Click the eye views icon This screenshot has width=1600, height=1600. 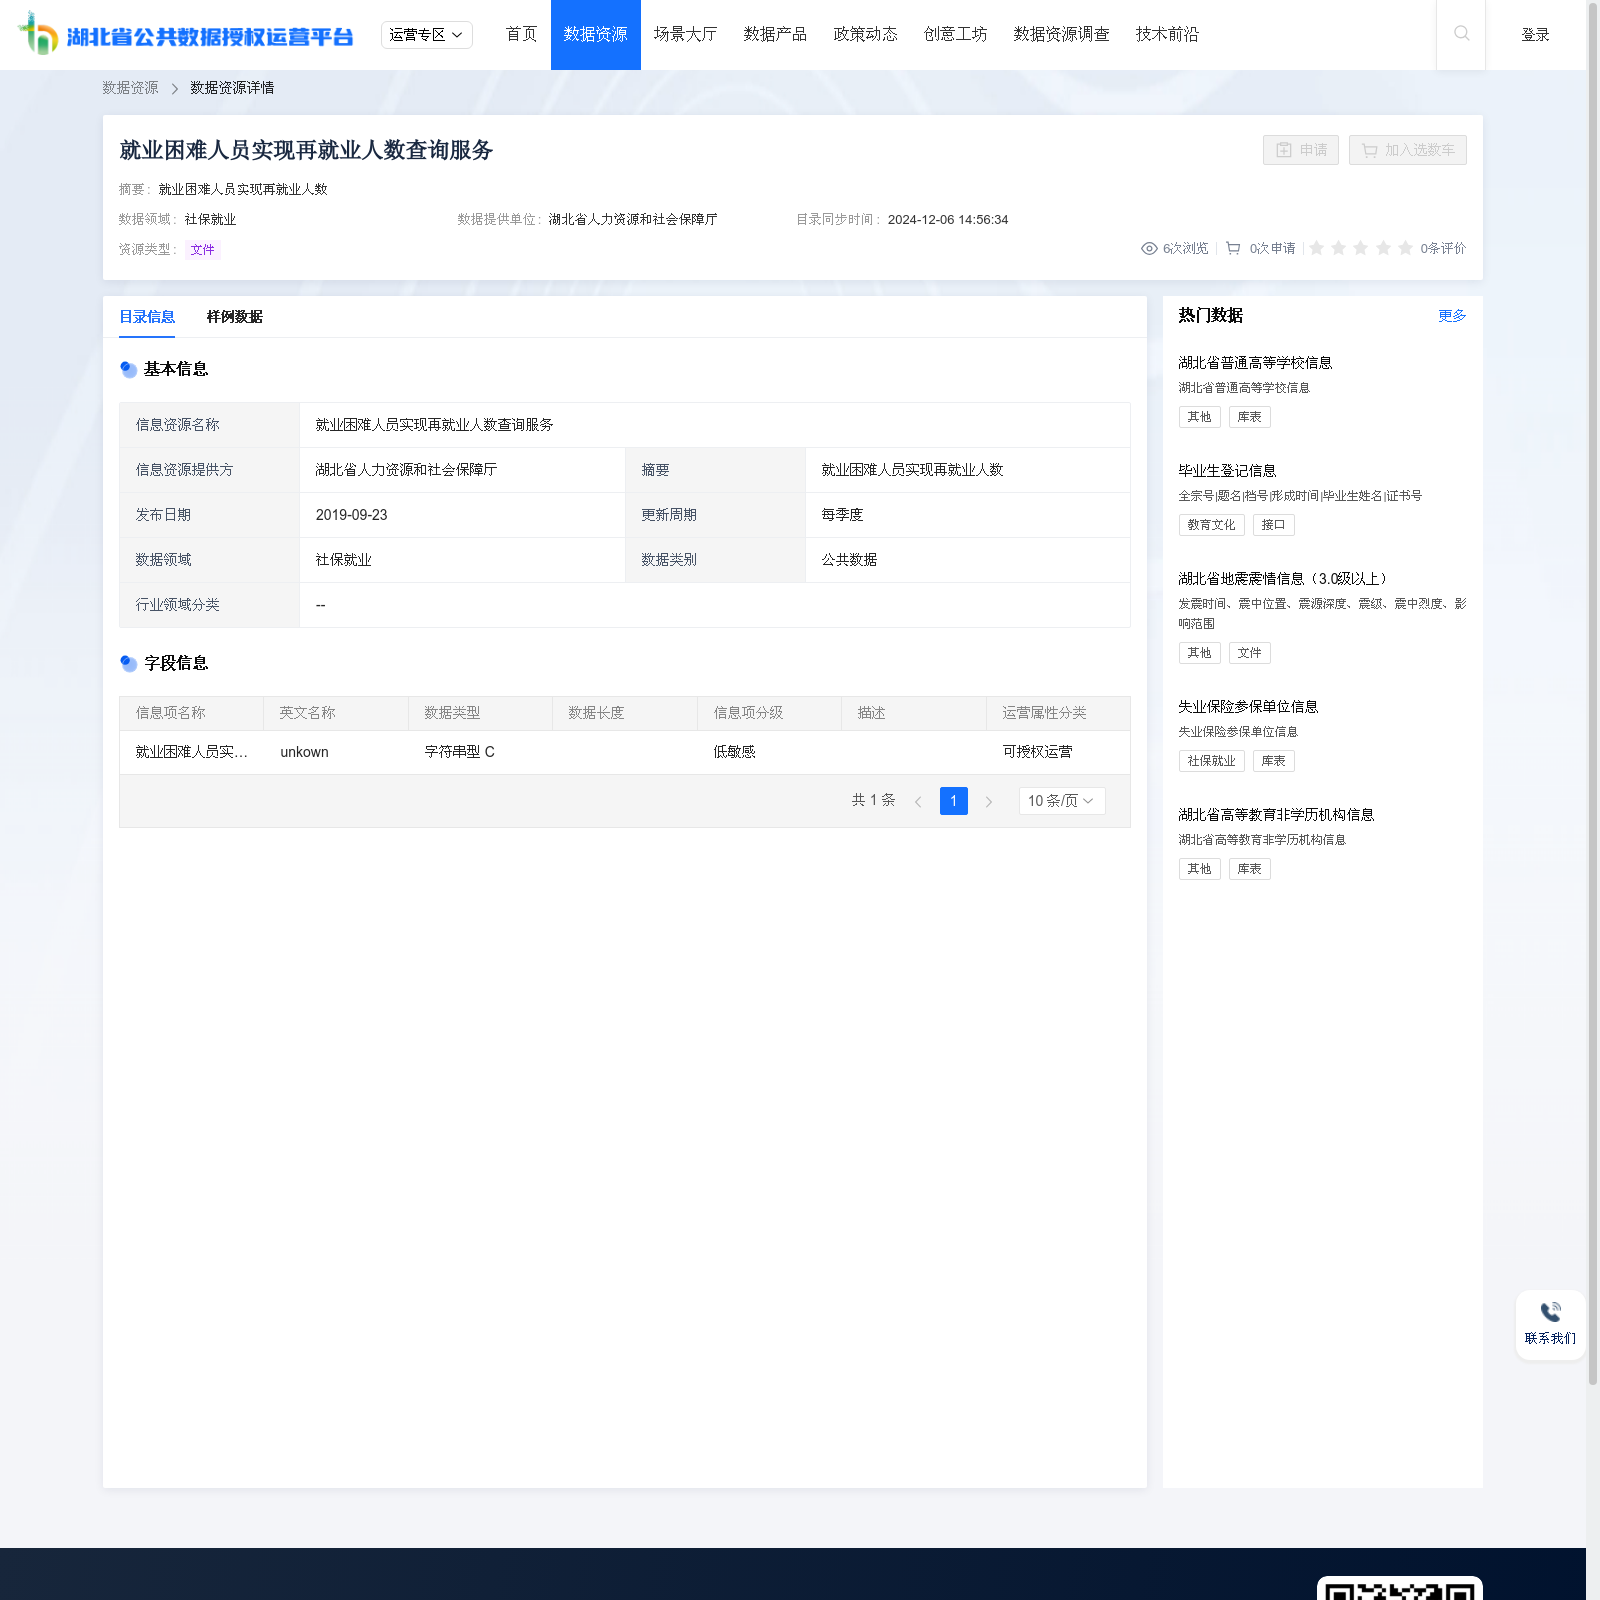point(1149,249)
